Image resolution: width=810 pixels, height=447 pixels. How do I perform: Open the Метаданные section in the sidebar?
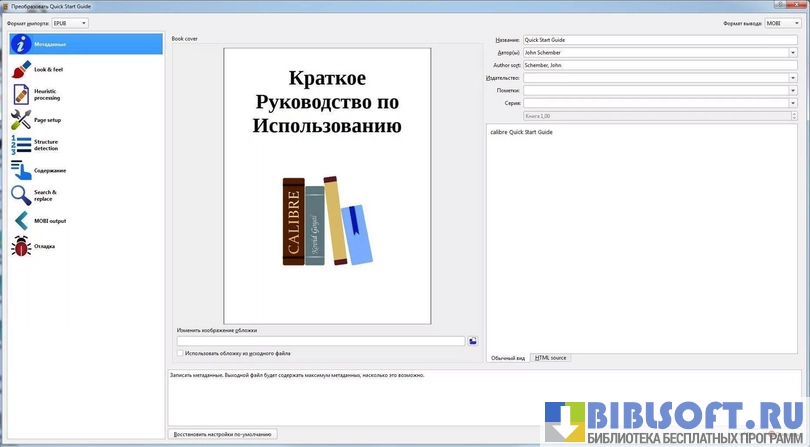[x=85, y=44]
